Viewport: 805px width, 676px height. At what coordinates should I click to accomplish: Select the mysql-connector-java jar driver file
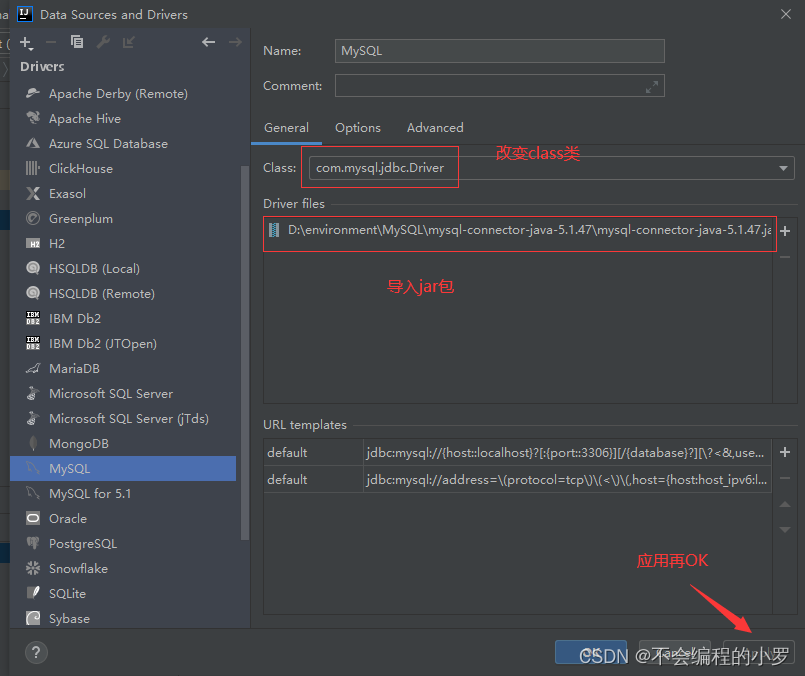pyautogui.click(x=518, y=230)
